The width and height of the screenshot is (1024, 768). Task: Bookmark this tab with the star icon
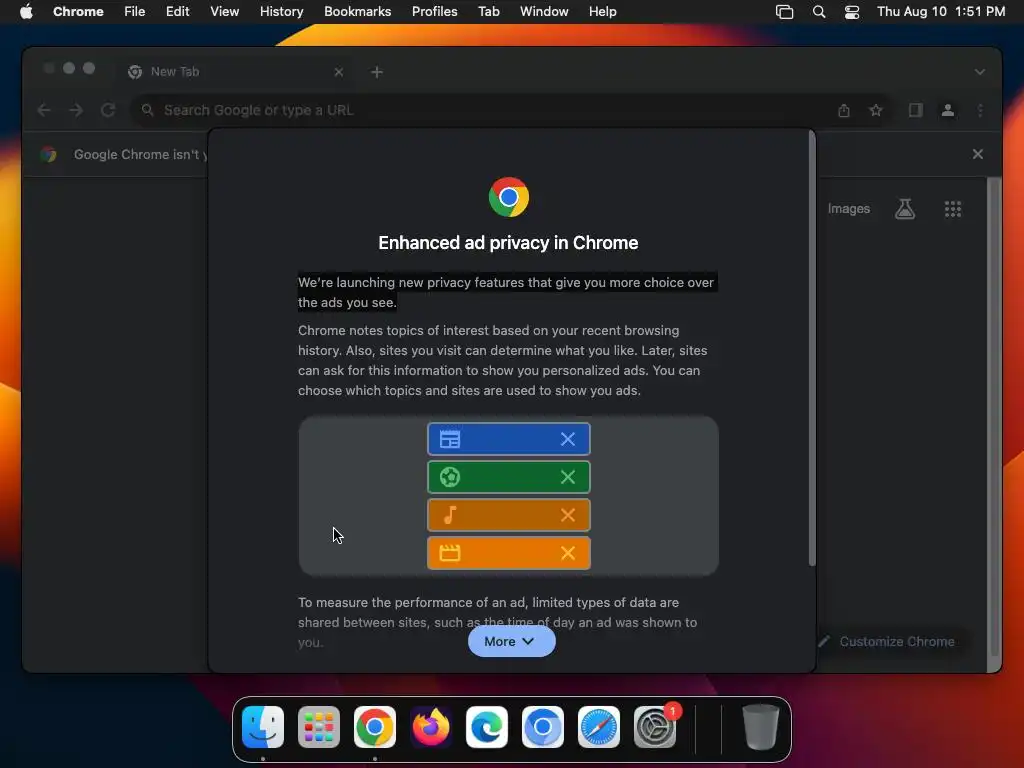[876, 110]
